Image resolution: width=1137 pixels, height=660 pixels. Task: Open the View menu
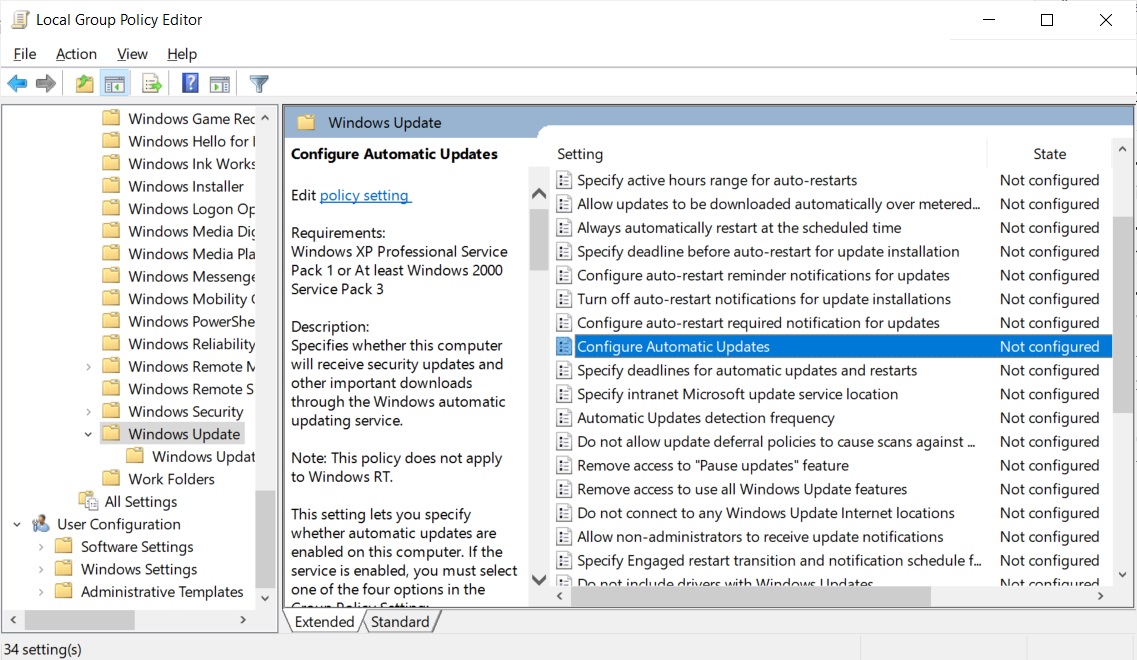pos(132,54)
